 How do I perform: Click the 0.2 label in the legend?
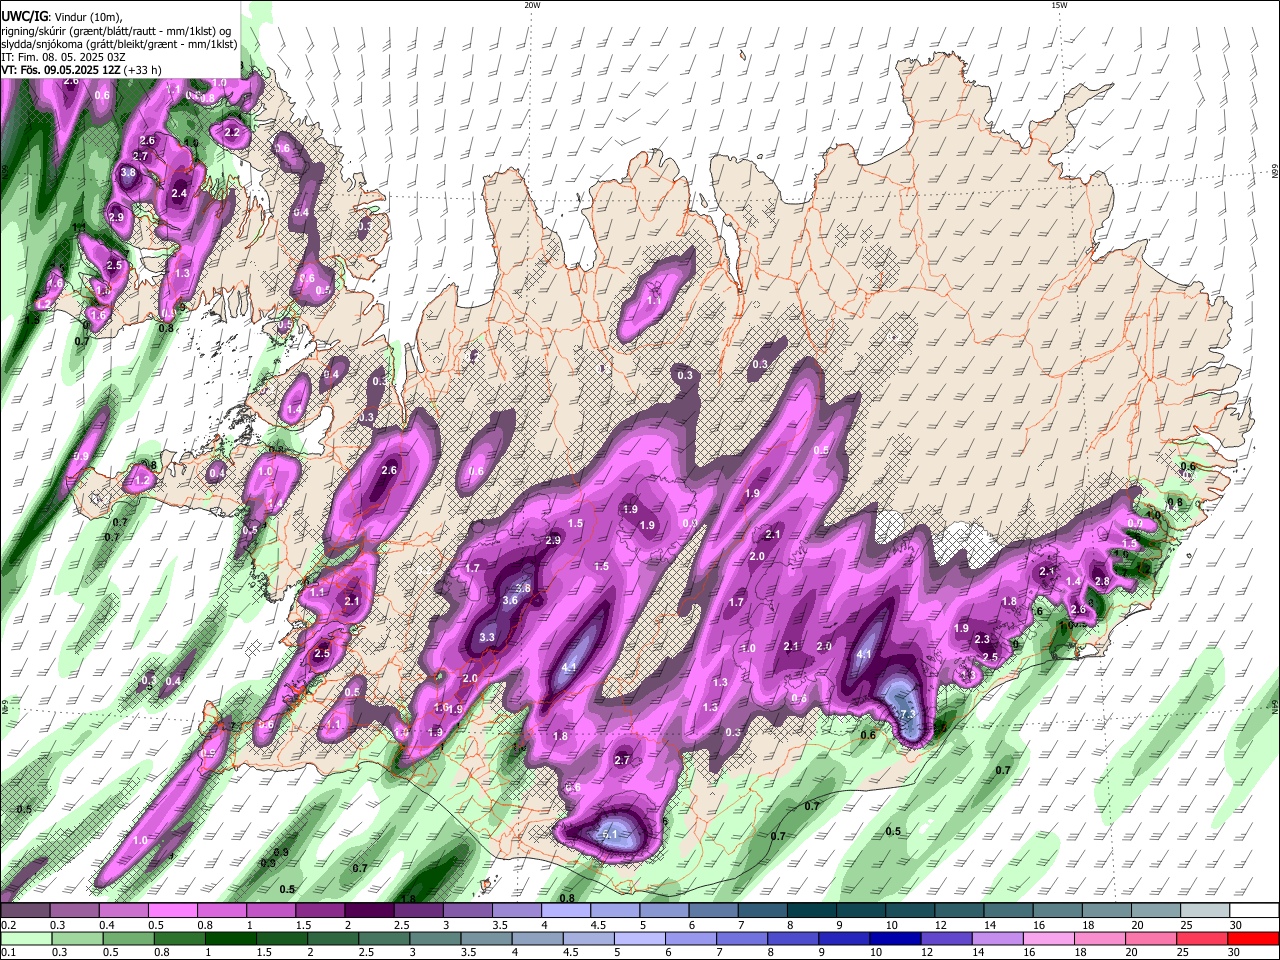click(x=9, y=925)
